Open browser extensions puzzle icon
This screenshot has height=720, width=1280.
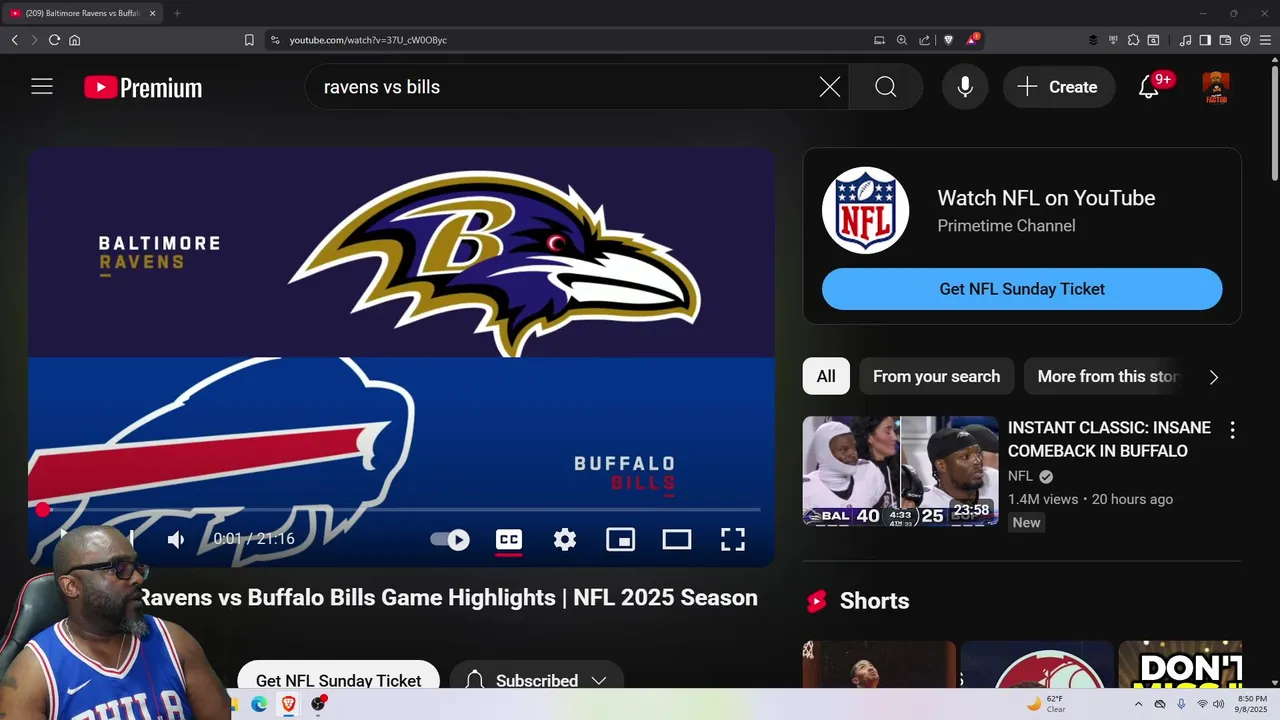[x=1133, y=40]
